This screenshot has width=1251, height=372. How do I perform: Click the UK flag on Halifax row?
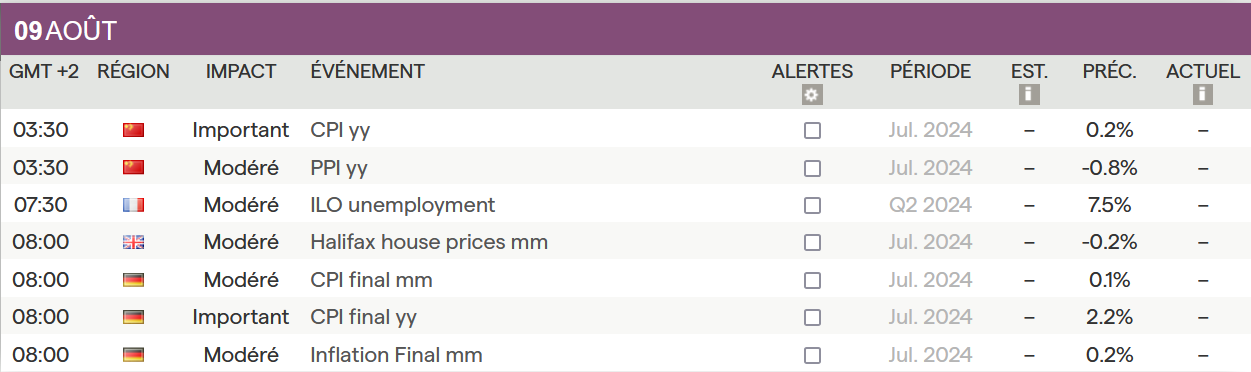[x=133, y=242]
